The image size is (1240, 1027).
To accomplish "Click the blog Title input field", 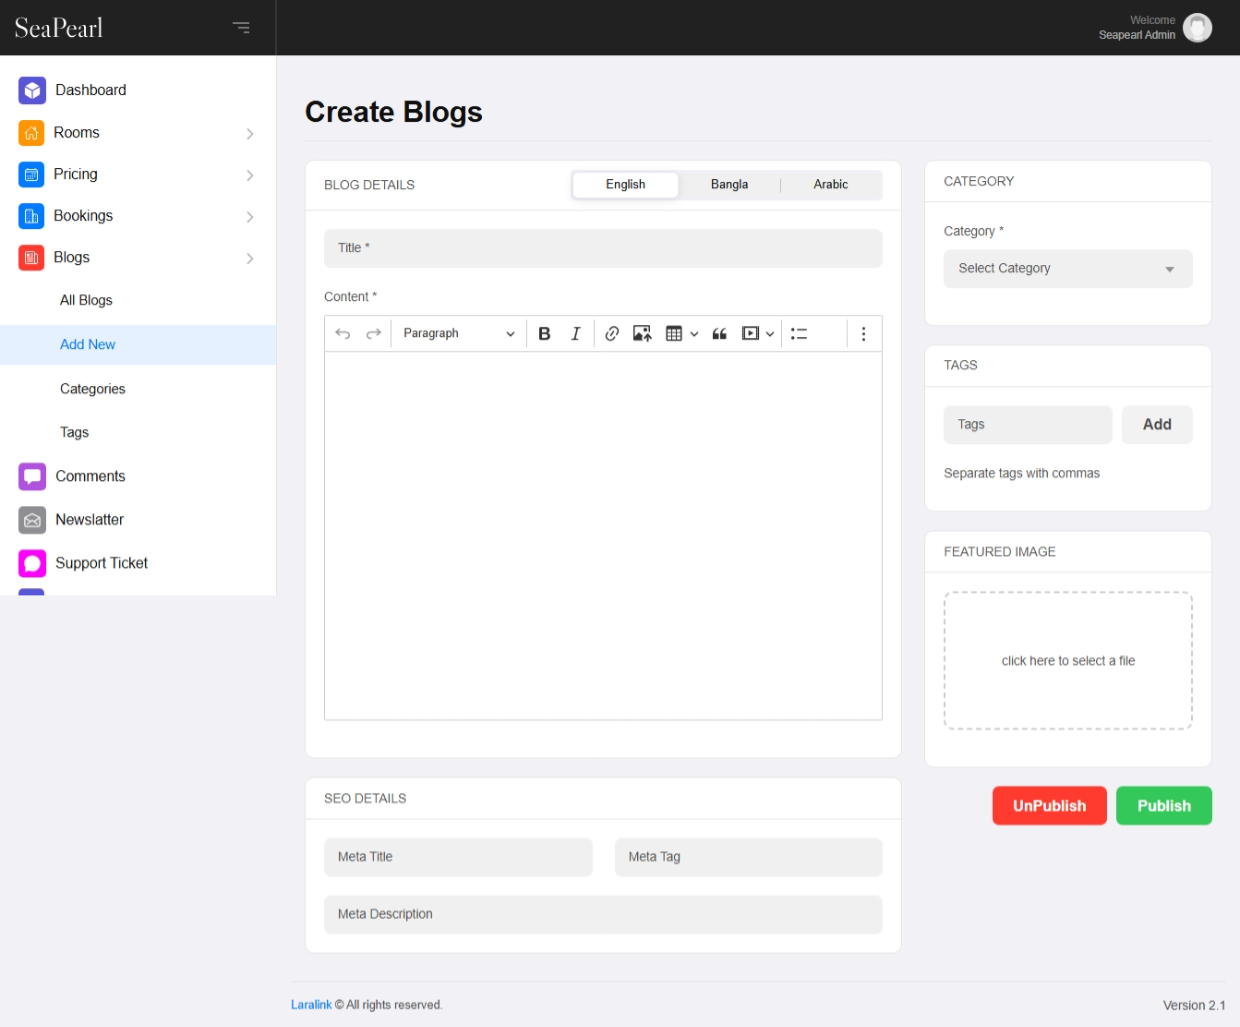I will point(603,248).
